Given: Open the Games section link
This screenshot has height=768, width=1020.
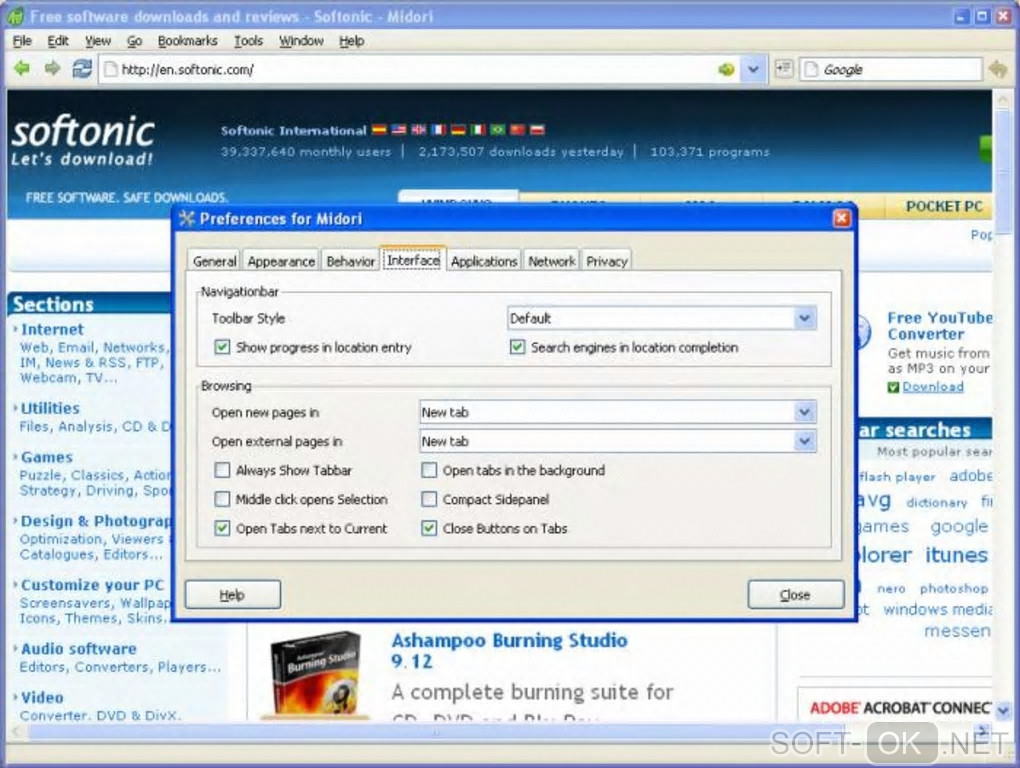Looking at the screenshot, I should coord(46,457).
